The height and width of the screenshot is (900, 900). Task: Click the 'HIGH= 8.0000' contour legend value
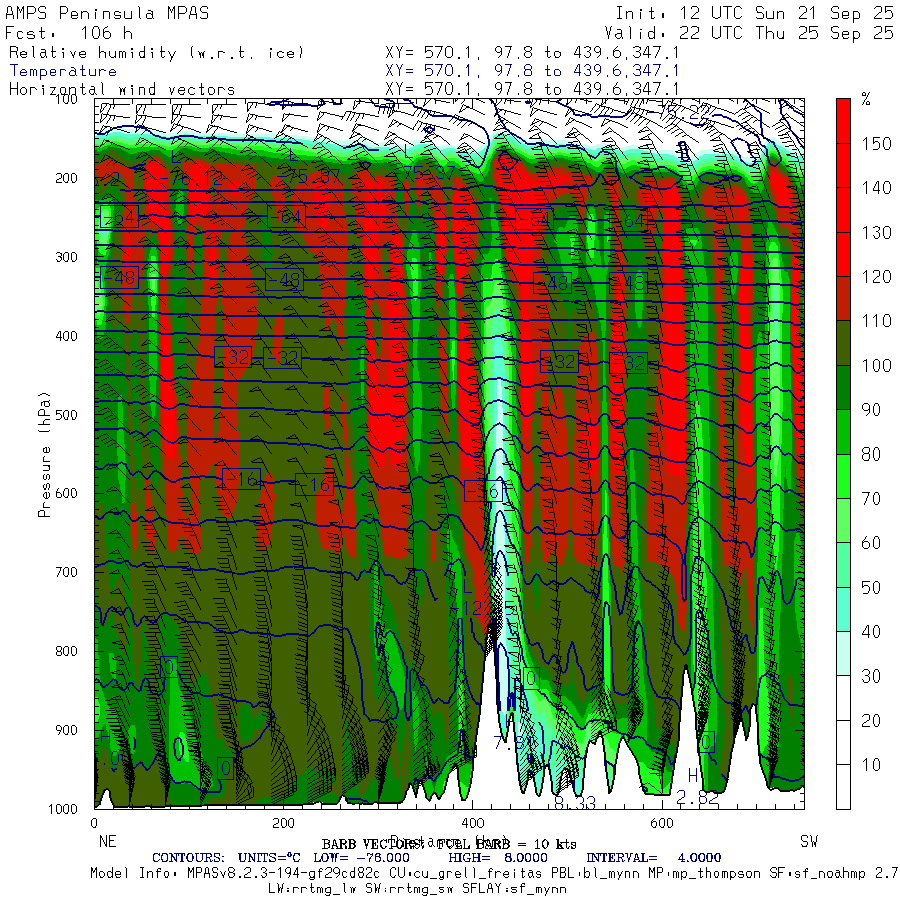tap(498, 858)
